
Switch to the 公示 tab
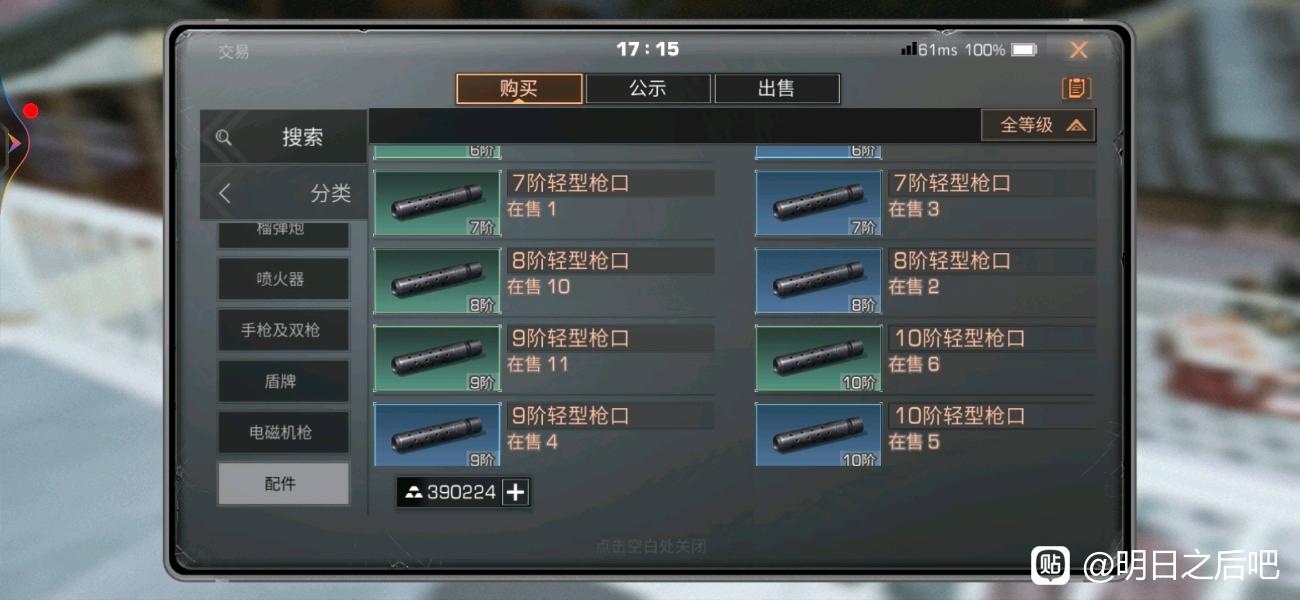[648, 88]
